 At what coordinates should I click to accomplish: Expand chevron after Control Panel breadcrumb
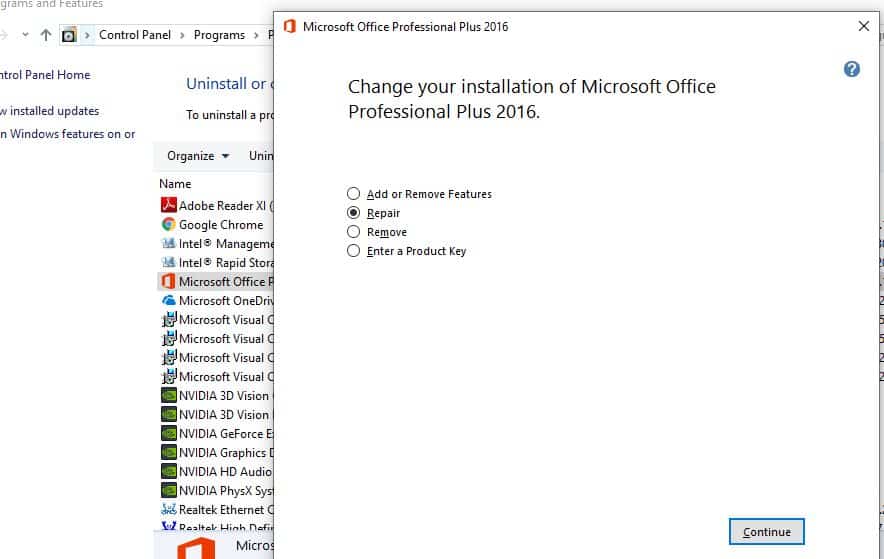tap(182, 35)
